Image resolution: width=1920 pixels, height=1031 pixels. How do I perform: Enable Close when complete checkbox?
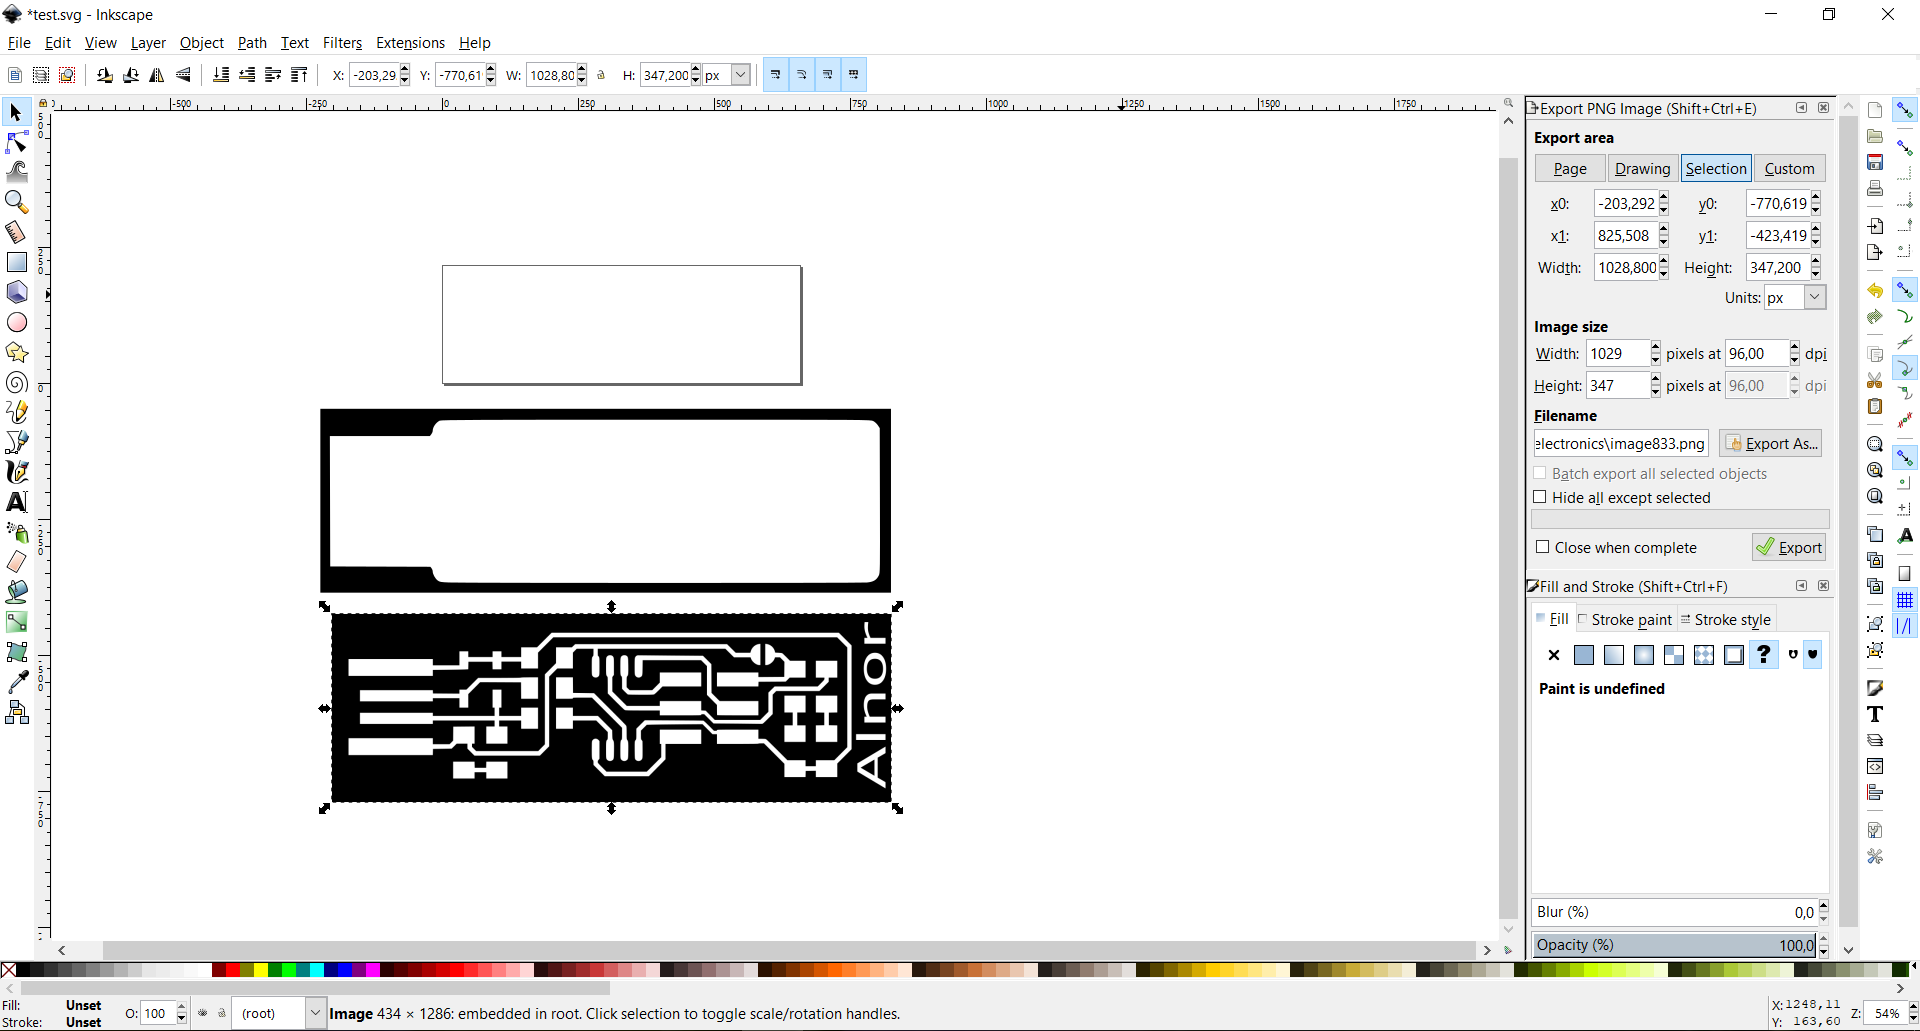coord(1542,547)
